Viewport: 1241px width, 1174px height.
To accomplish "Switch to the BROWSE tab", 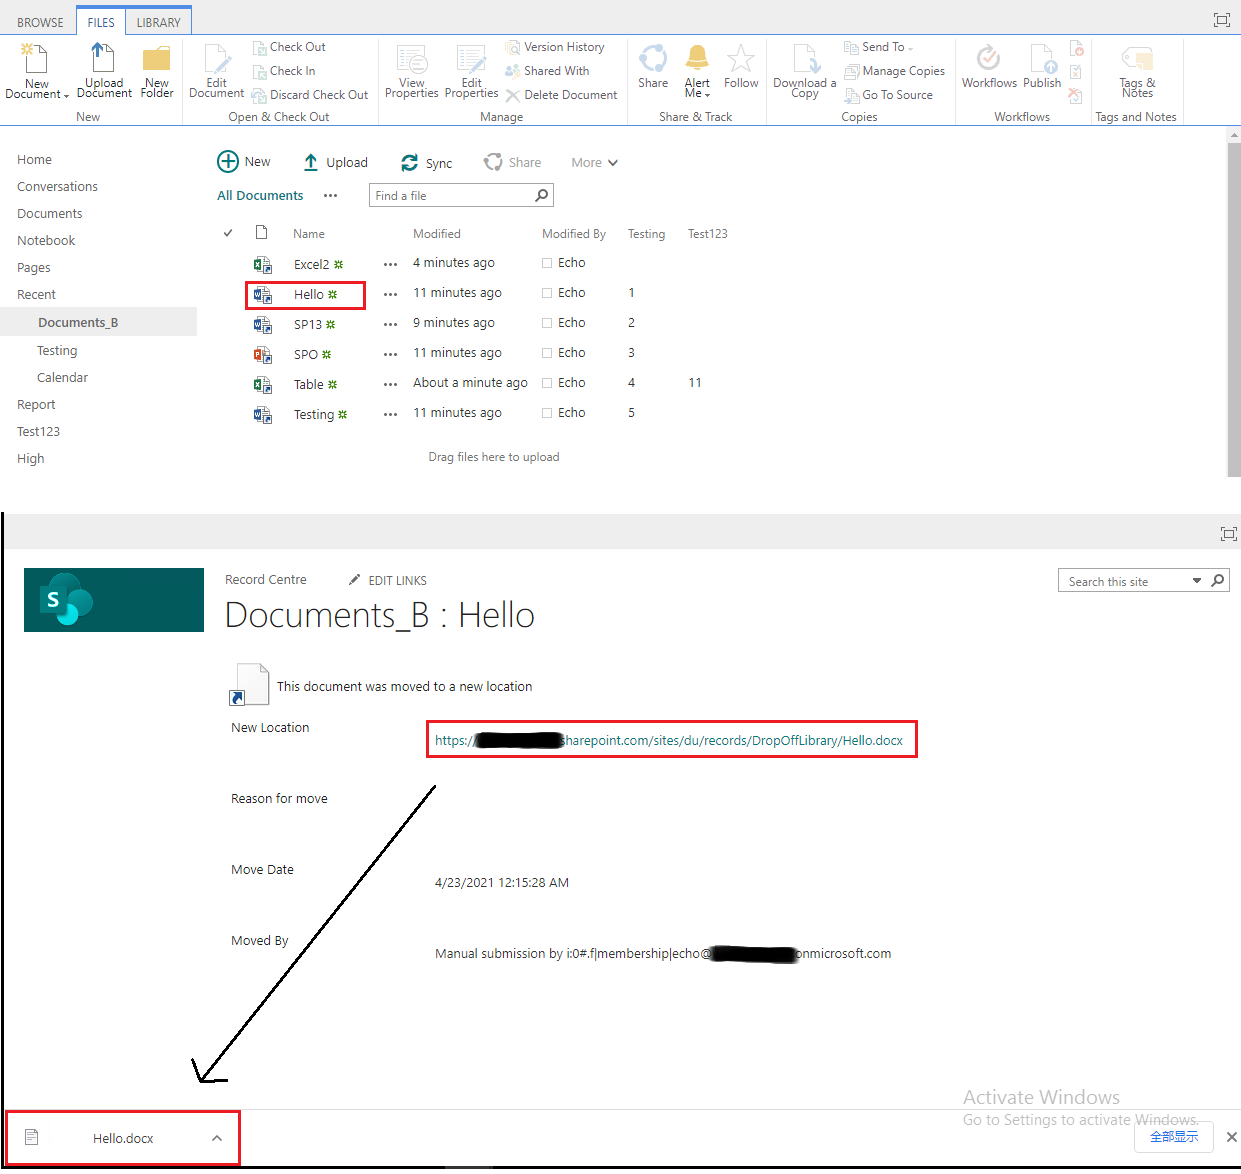I will coord(38,19).
